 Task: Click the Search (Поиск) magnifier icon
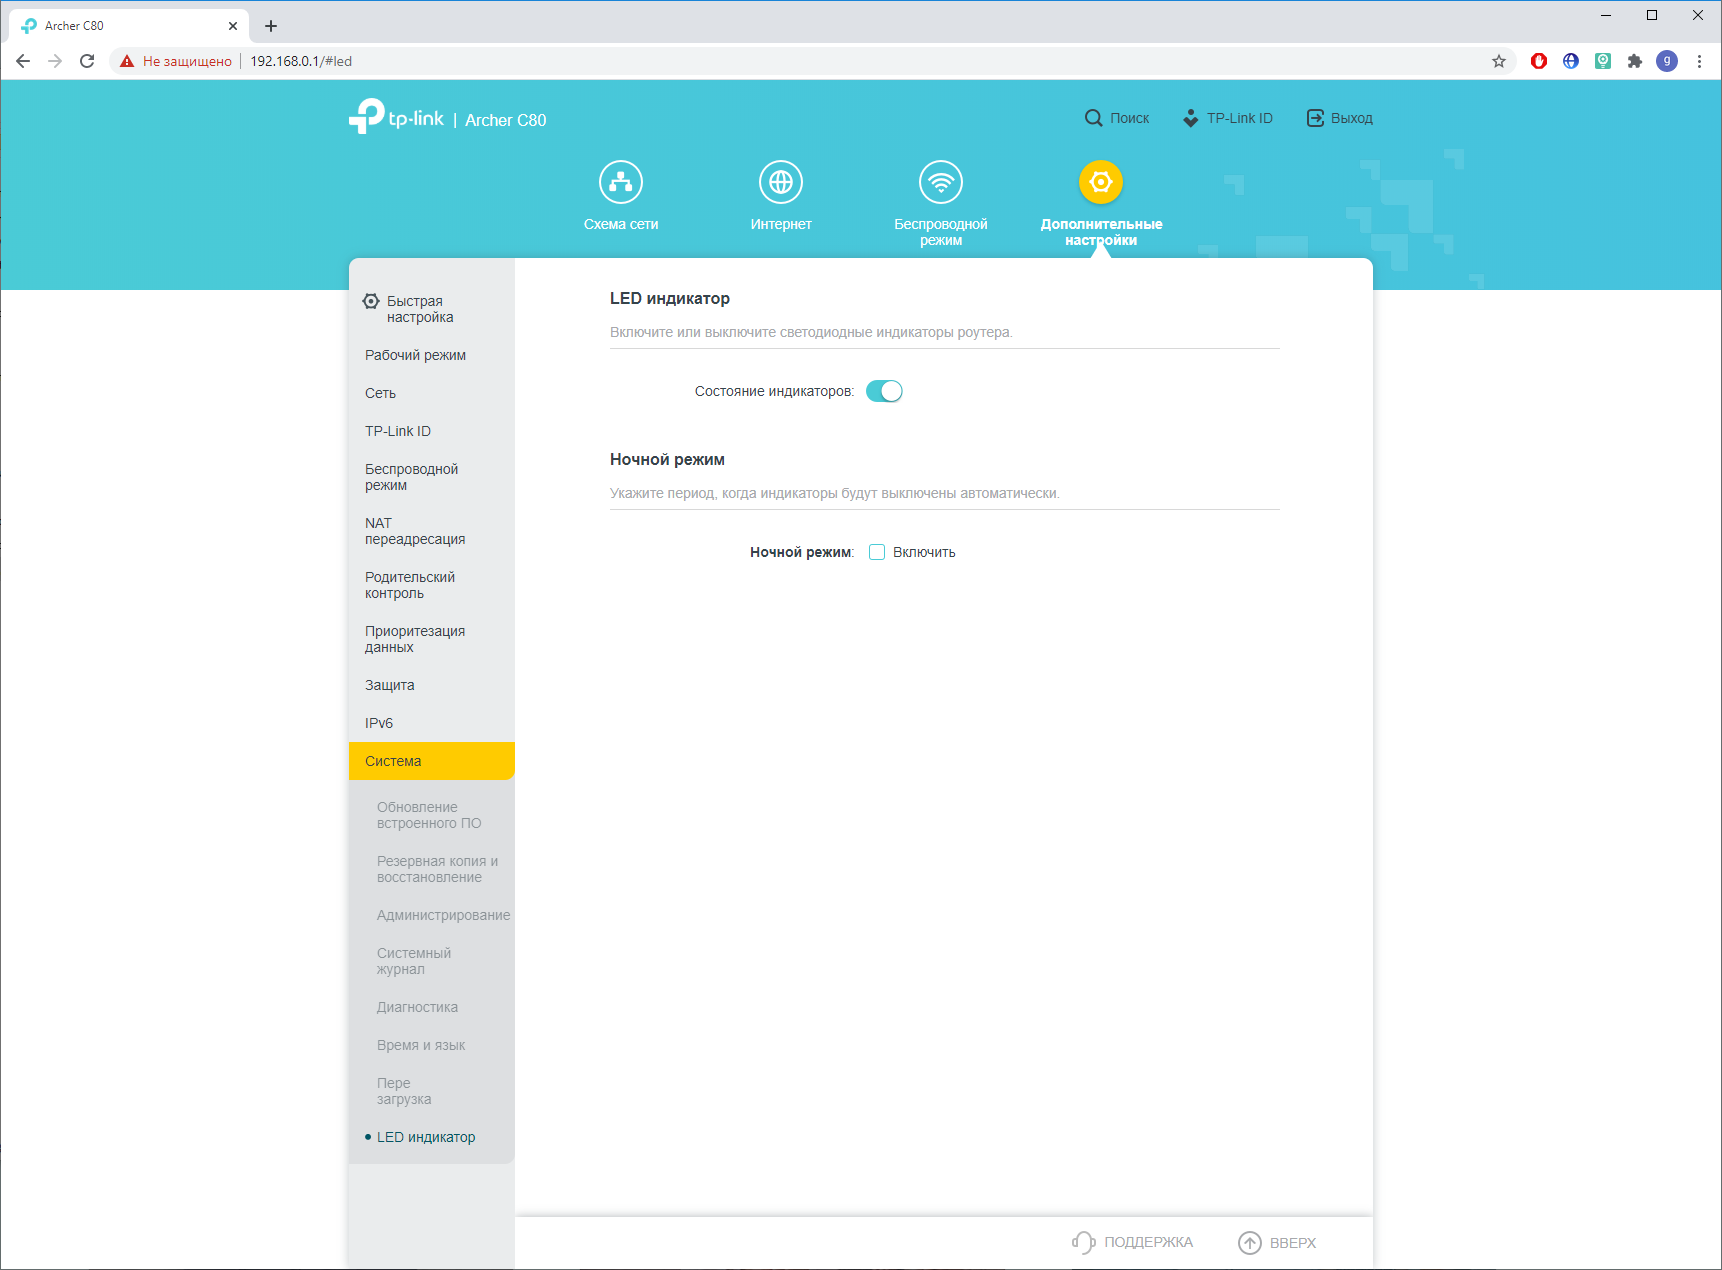pos(1094,118)
